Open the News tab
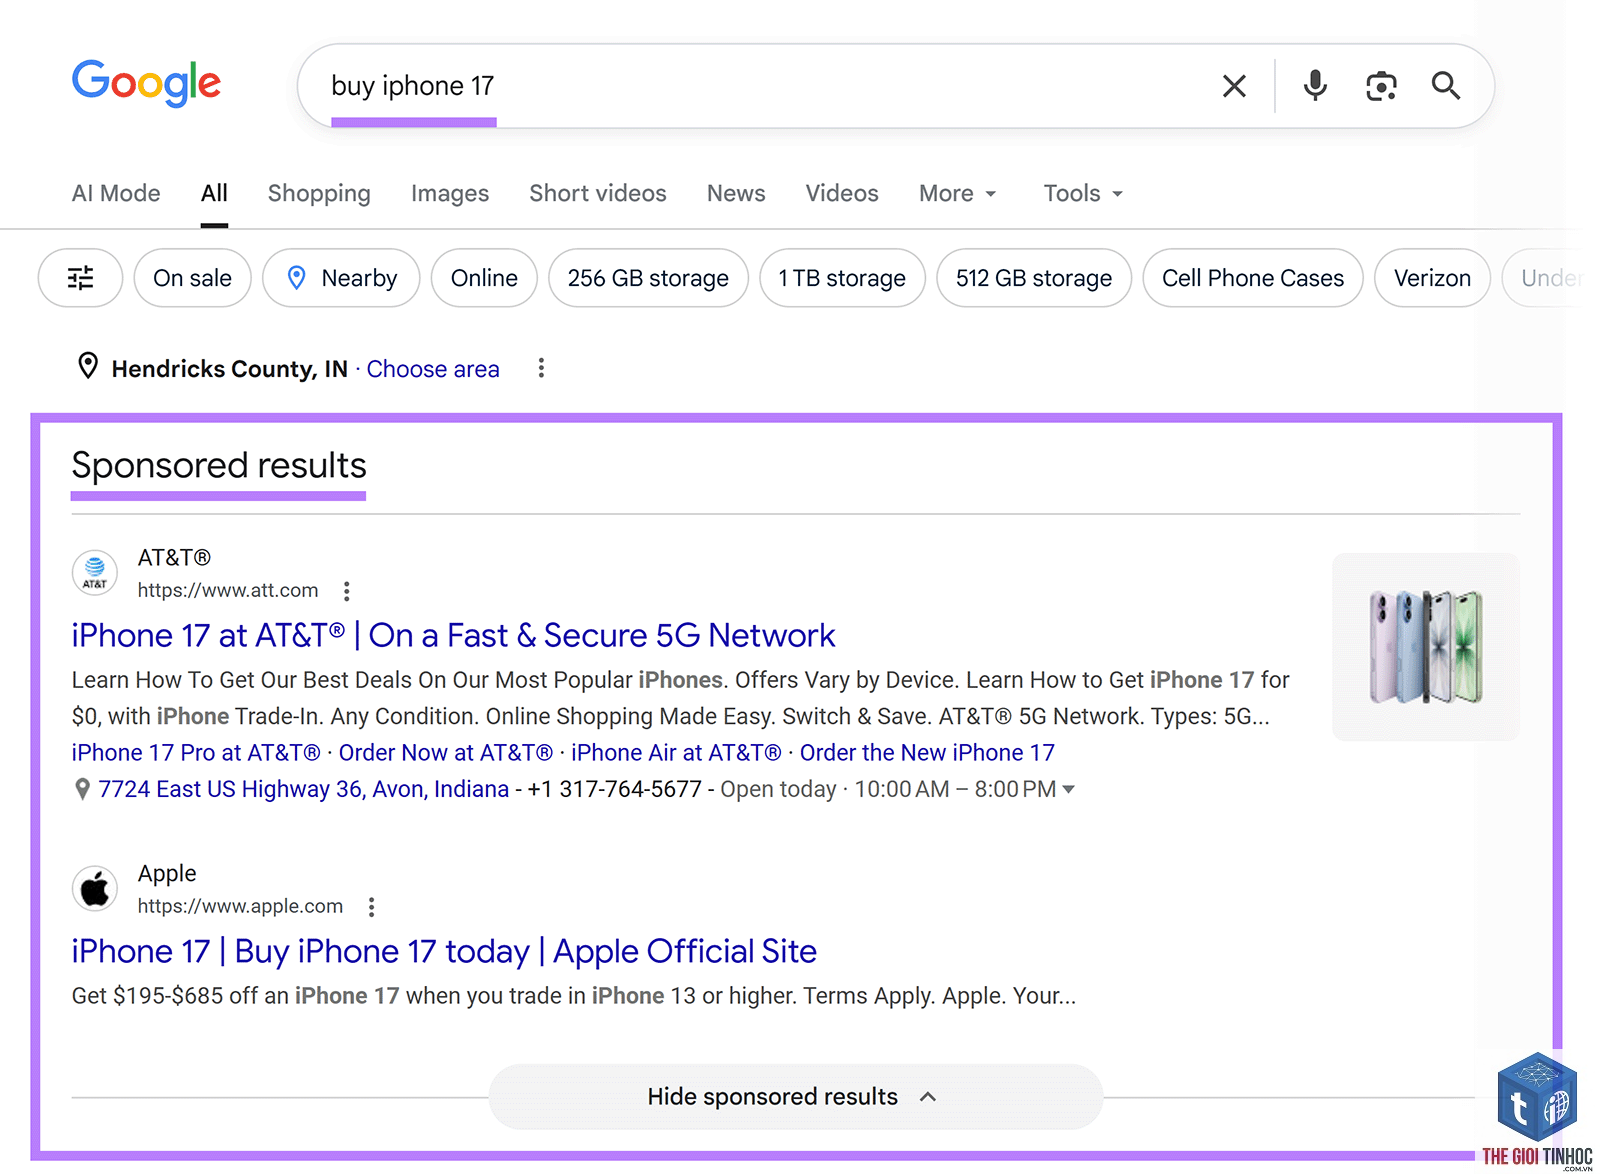 736,194
